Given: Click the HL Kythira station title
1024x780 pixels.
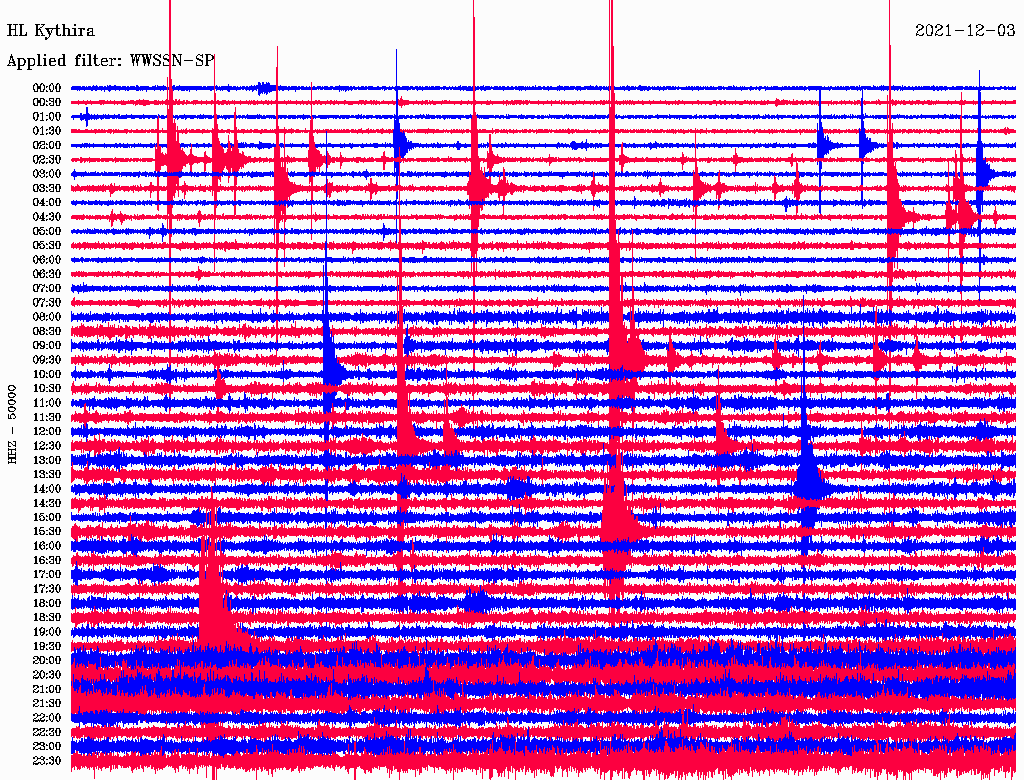Looking at the screenshot, I should [x=51, y=31].
